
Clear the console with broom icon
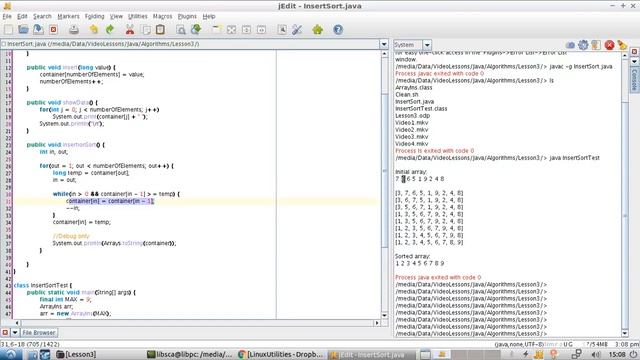(622, 45)
